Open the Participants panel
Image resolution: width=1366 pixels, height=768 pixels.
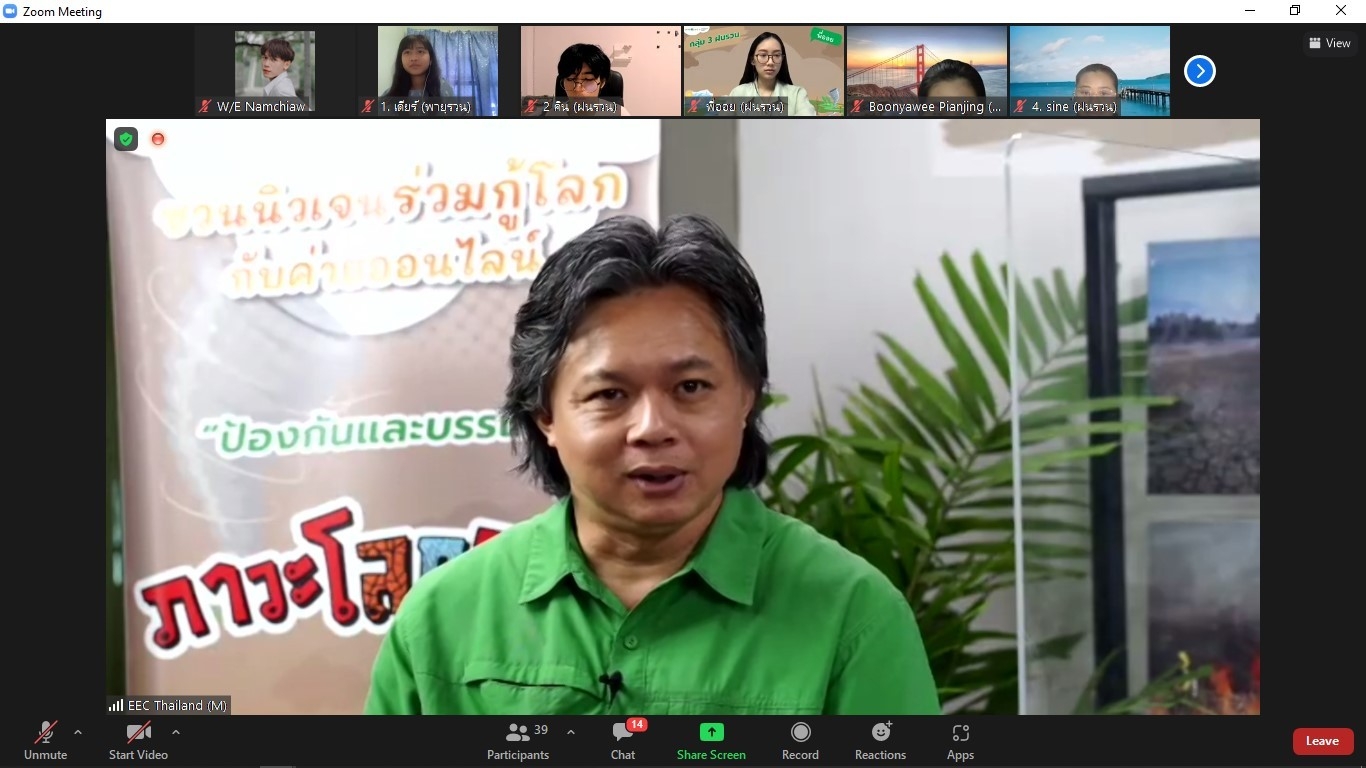click(518, 741)
